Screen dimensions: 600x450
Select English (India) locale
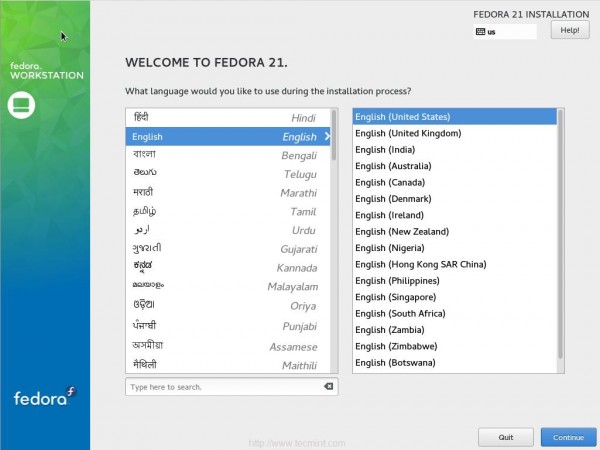455,150
